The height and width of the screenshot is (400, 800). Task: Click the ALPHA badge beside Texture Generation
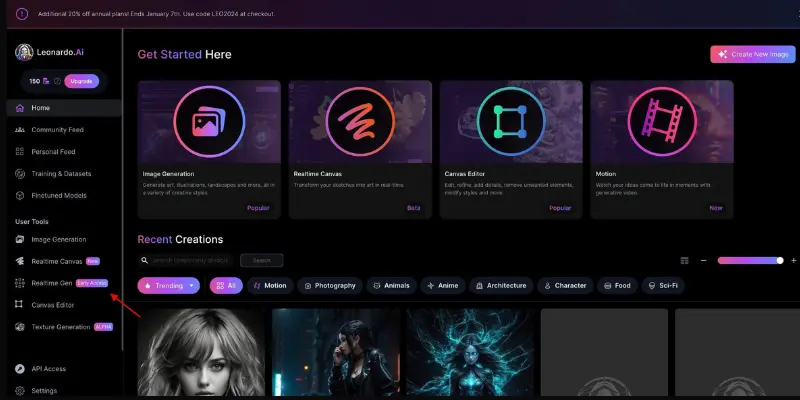(104, 327)
